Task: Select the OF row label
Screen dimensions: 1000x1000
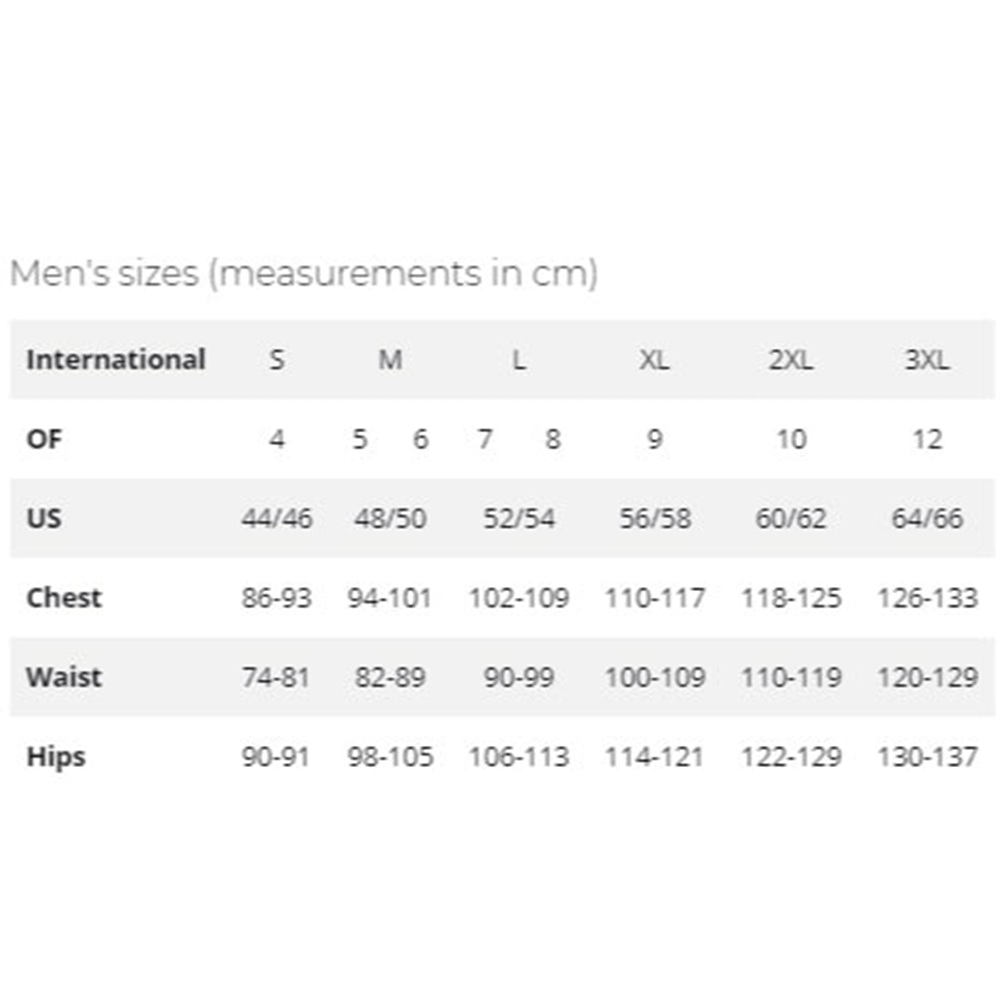Action: pyautogui.click(x=45, y=439)
